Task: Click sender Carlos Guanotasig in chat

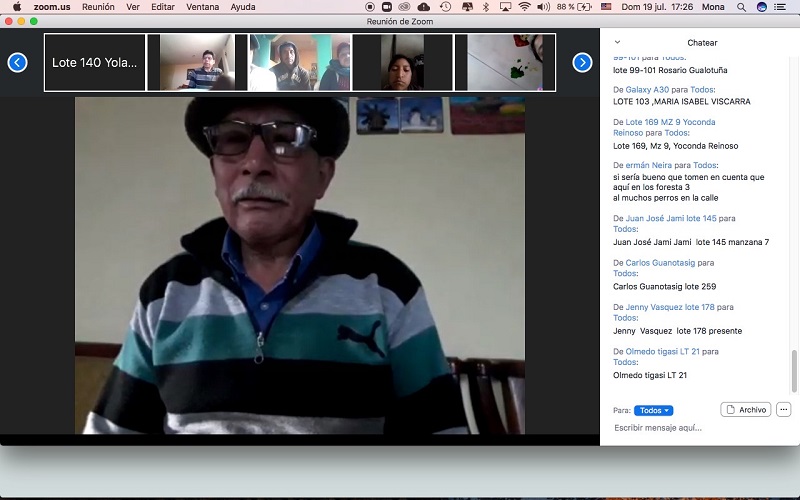Action: [x=660, y=262]
